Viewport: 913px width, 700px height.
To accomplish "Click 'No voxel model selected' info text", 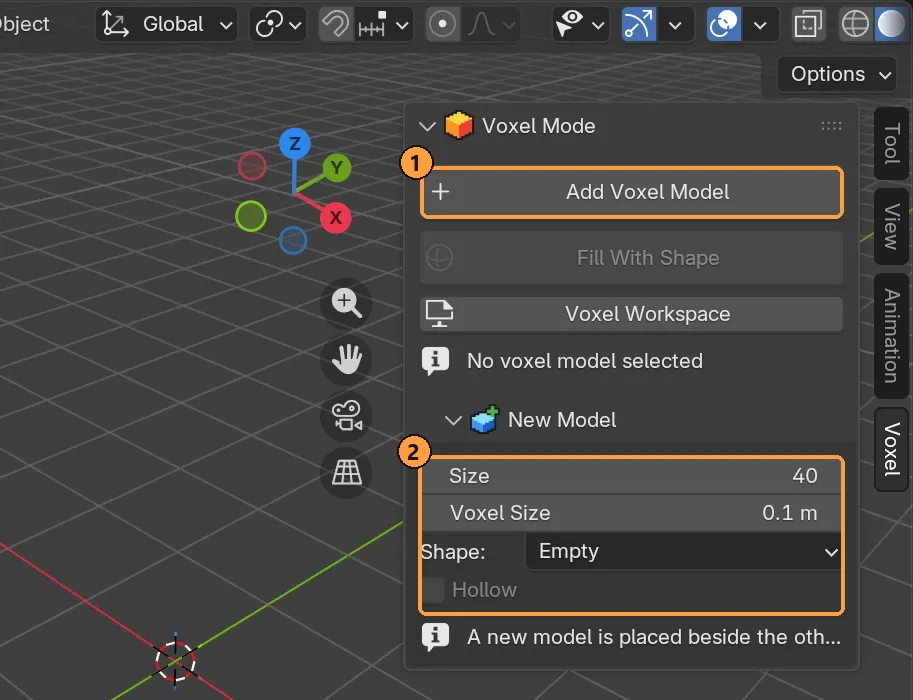I will (585, 361).
